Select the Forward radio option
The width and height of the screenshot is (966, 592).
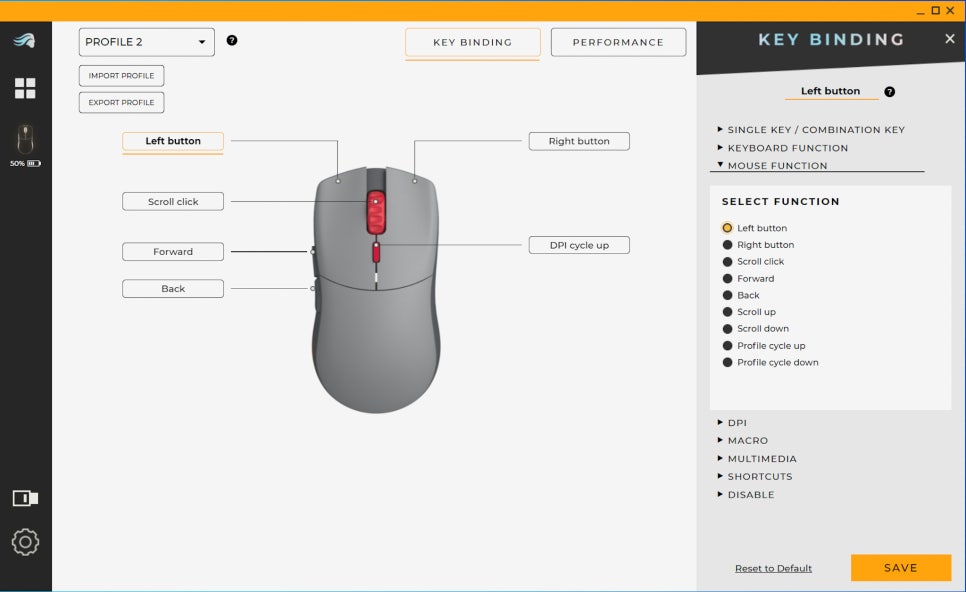point(728,278)
